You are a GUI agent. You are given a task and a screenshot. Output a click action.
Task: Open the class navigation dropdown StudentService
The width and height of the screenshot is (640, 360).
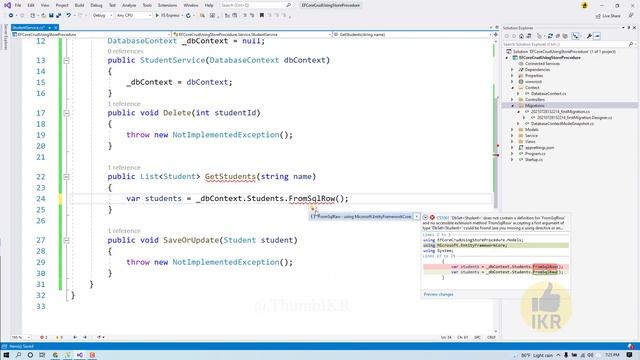(x=251, y=35)
